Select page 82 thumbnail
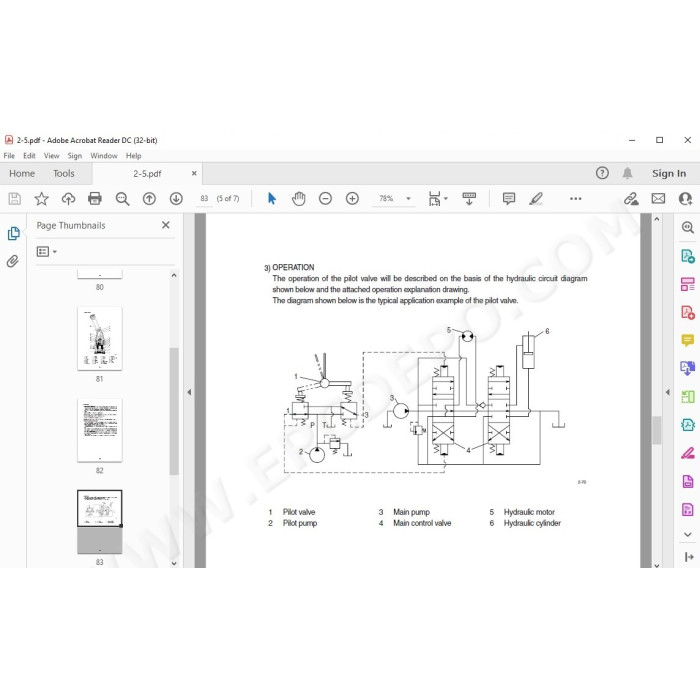Image resolution: width=700 pixels, height=700 pixels. pos(100,430)
